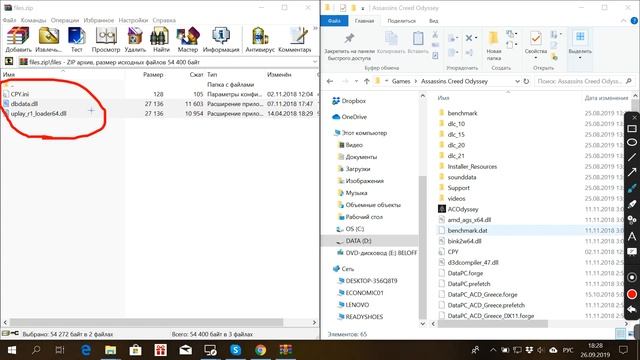Screen dimensions: 640x360
Task: Sort WinRAR list by Изменён column
Action: tap(279, 75)
